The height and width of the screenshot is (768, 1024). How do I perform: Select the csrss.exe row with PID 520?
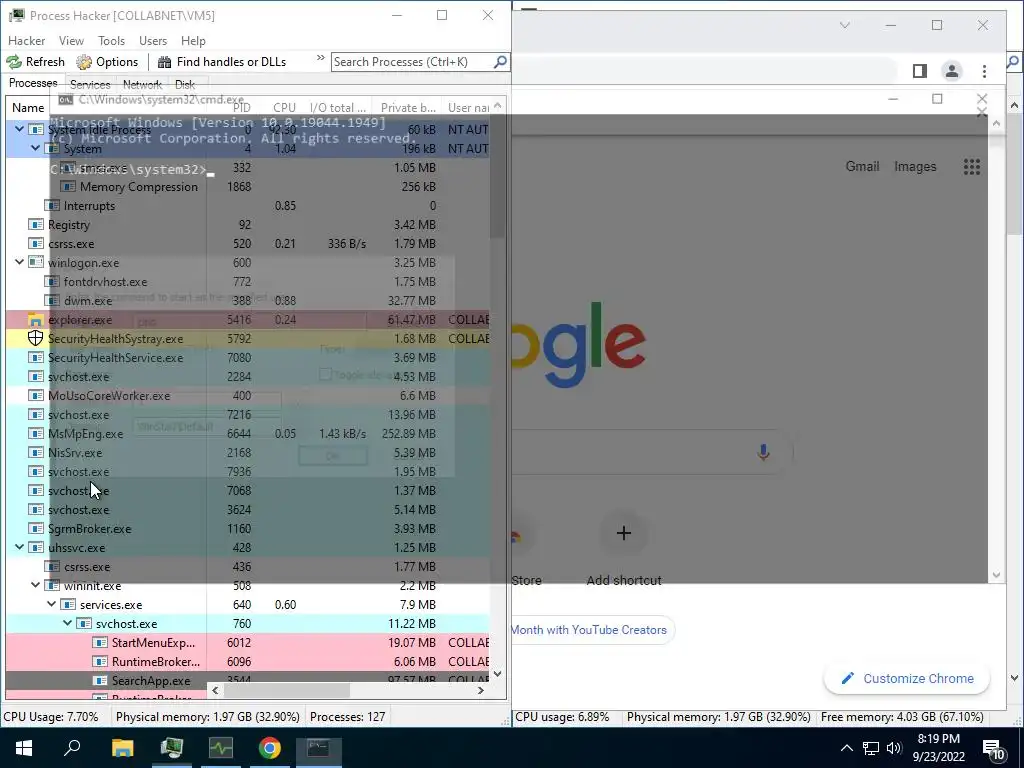(x=248, y=244)
